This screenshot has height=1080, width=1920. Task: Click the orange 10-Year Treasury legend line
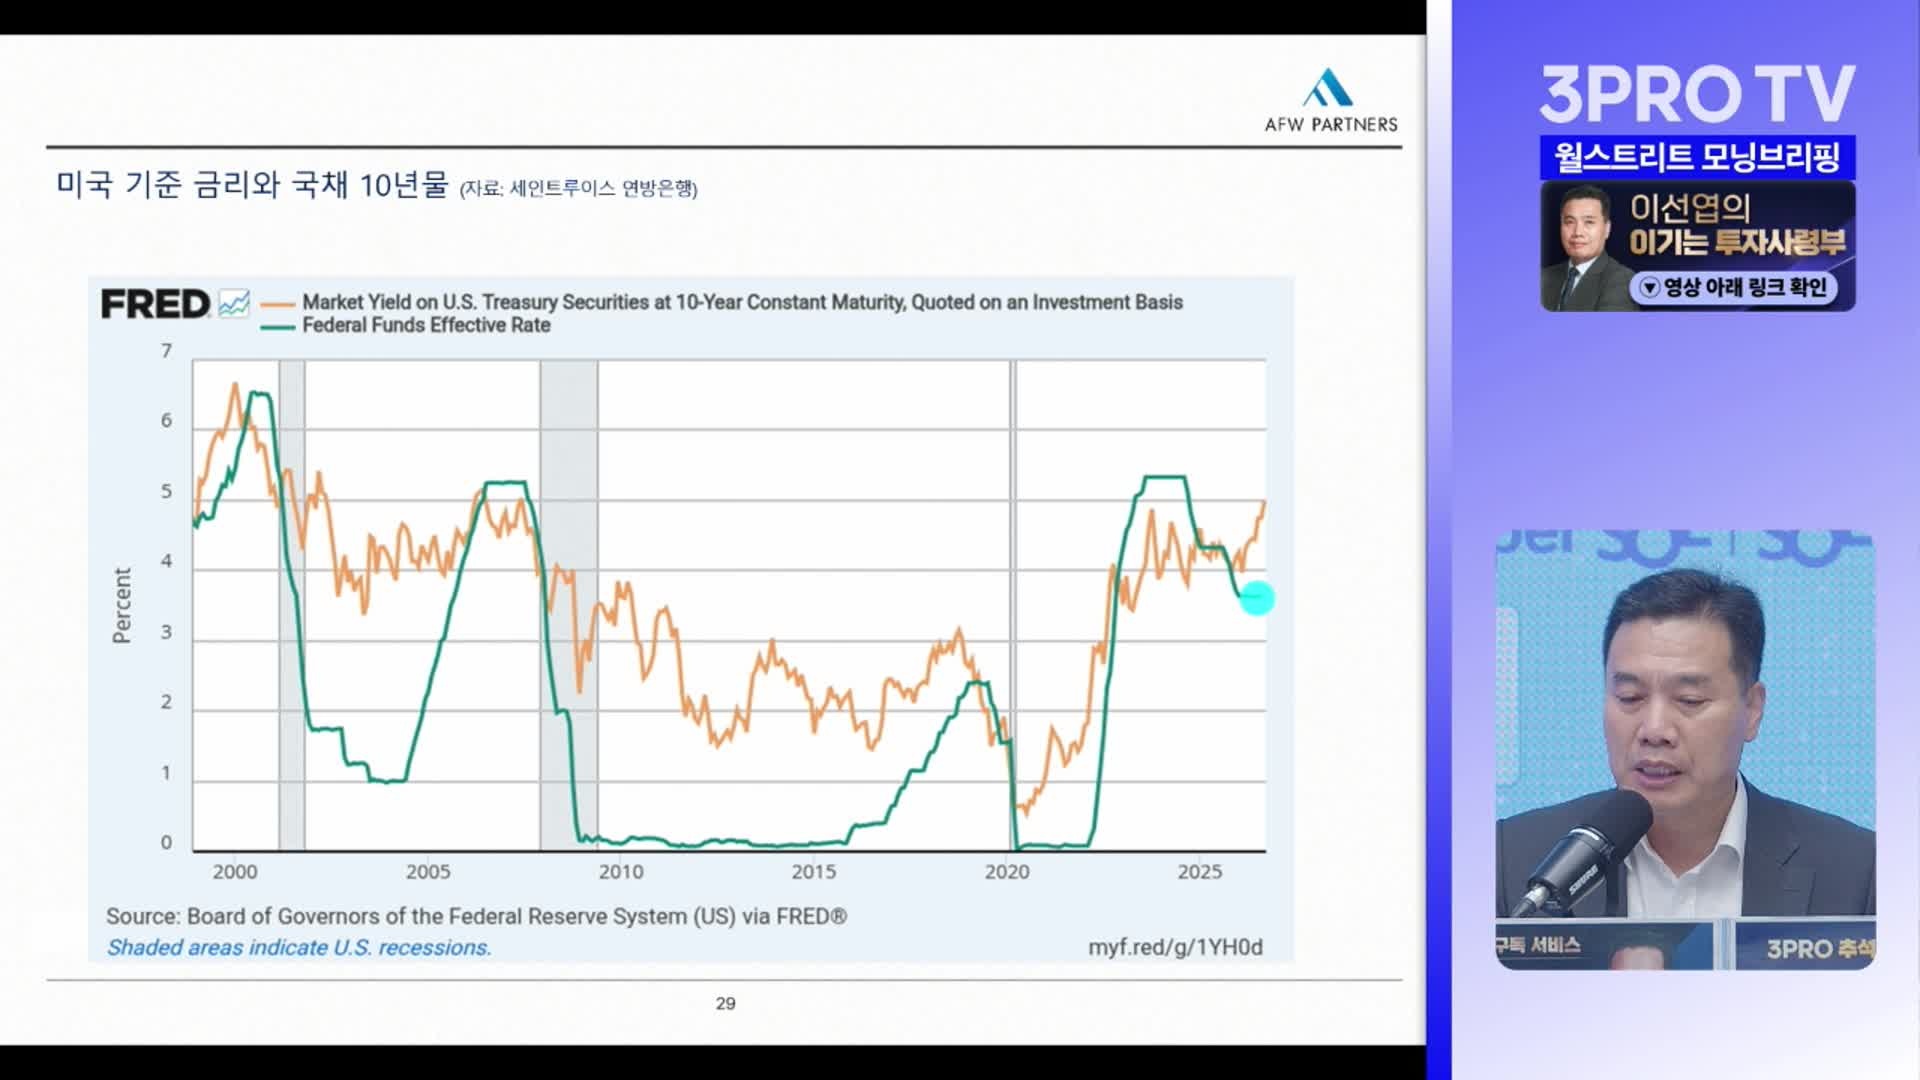click(x=277, y=303)
